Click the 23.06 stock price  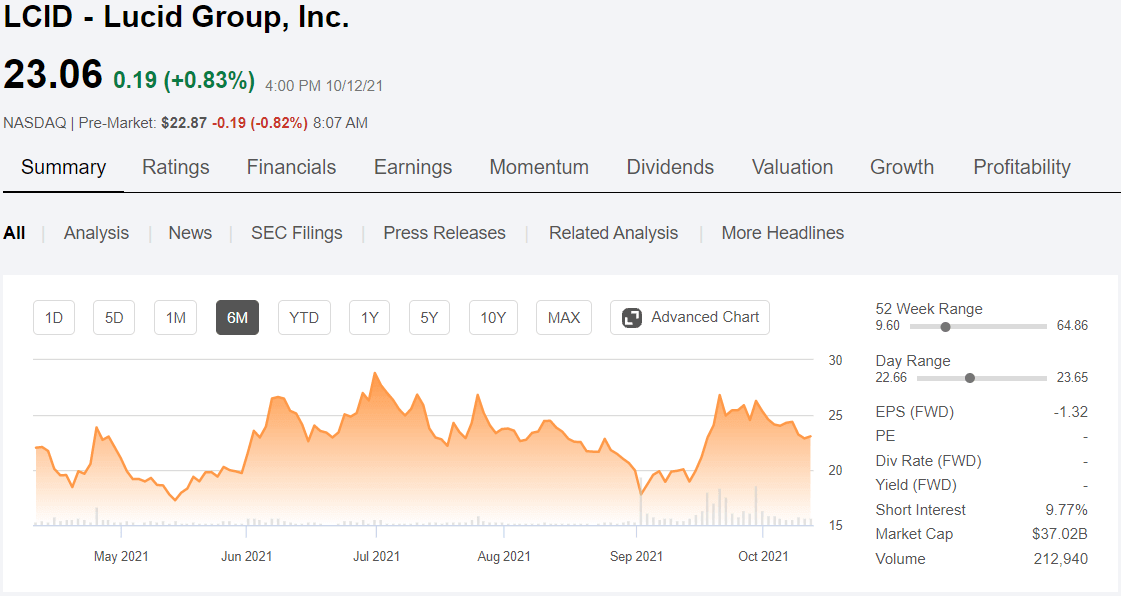pos(53,74)
